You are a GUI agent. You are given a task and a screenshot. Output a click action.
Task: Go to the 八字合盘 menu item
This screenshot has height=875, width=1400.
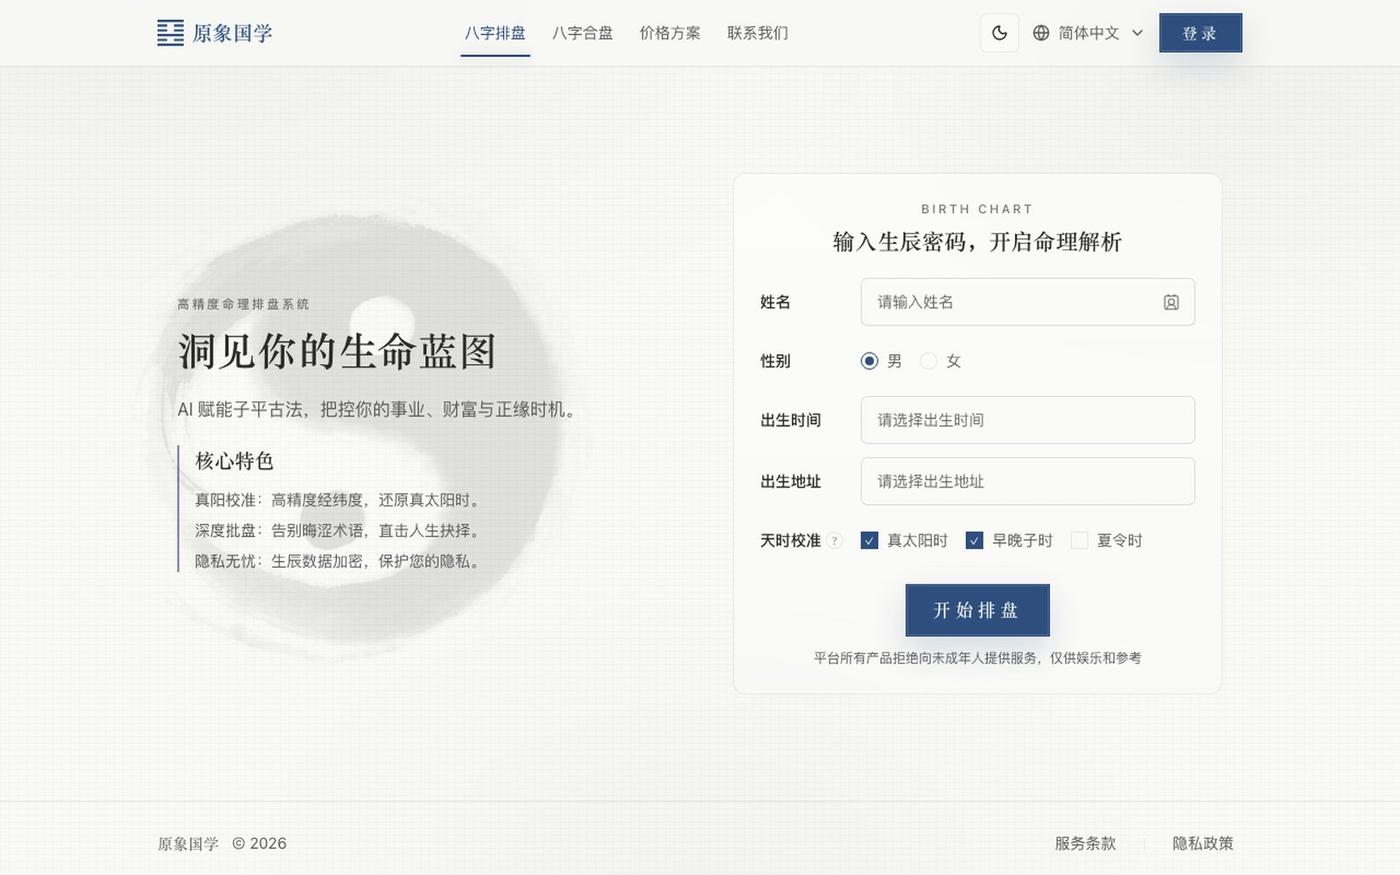coord(582,33)
